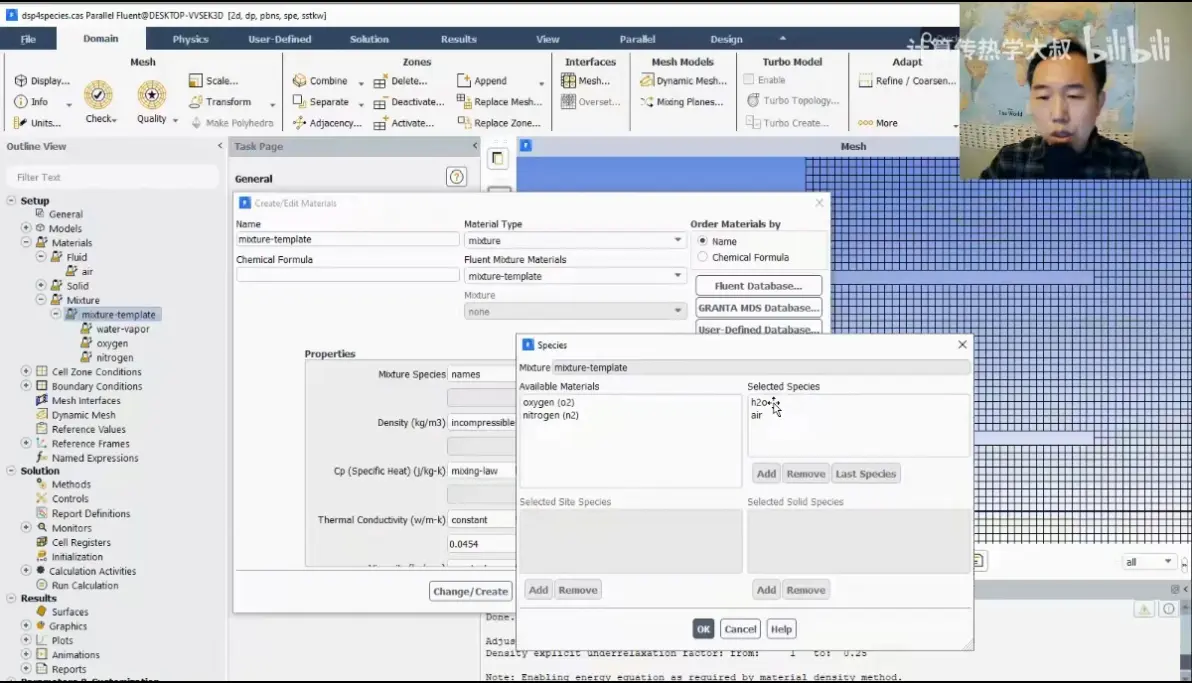Select Name under Order Materials by
The width and height of the screenshot is (1192, 683).
click(702, 241)
